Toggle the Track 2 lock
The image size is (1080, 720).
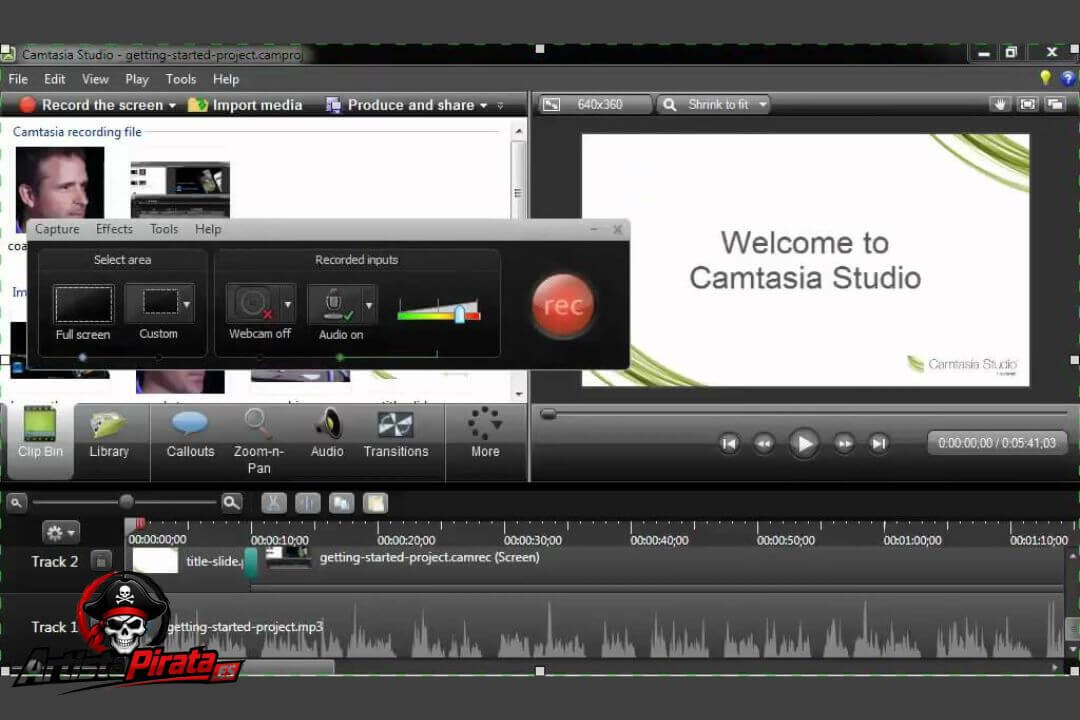pyautogui.click(x=101, y=561)
